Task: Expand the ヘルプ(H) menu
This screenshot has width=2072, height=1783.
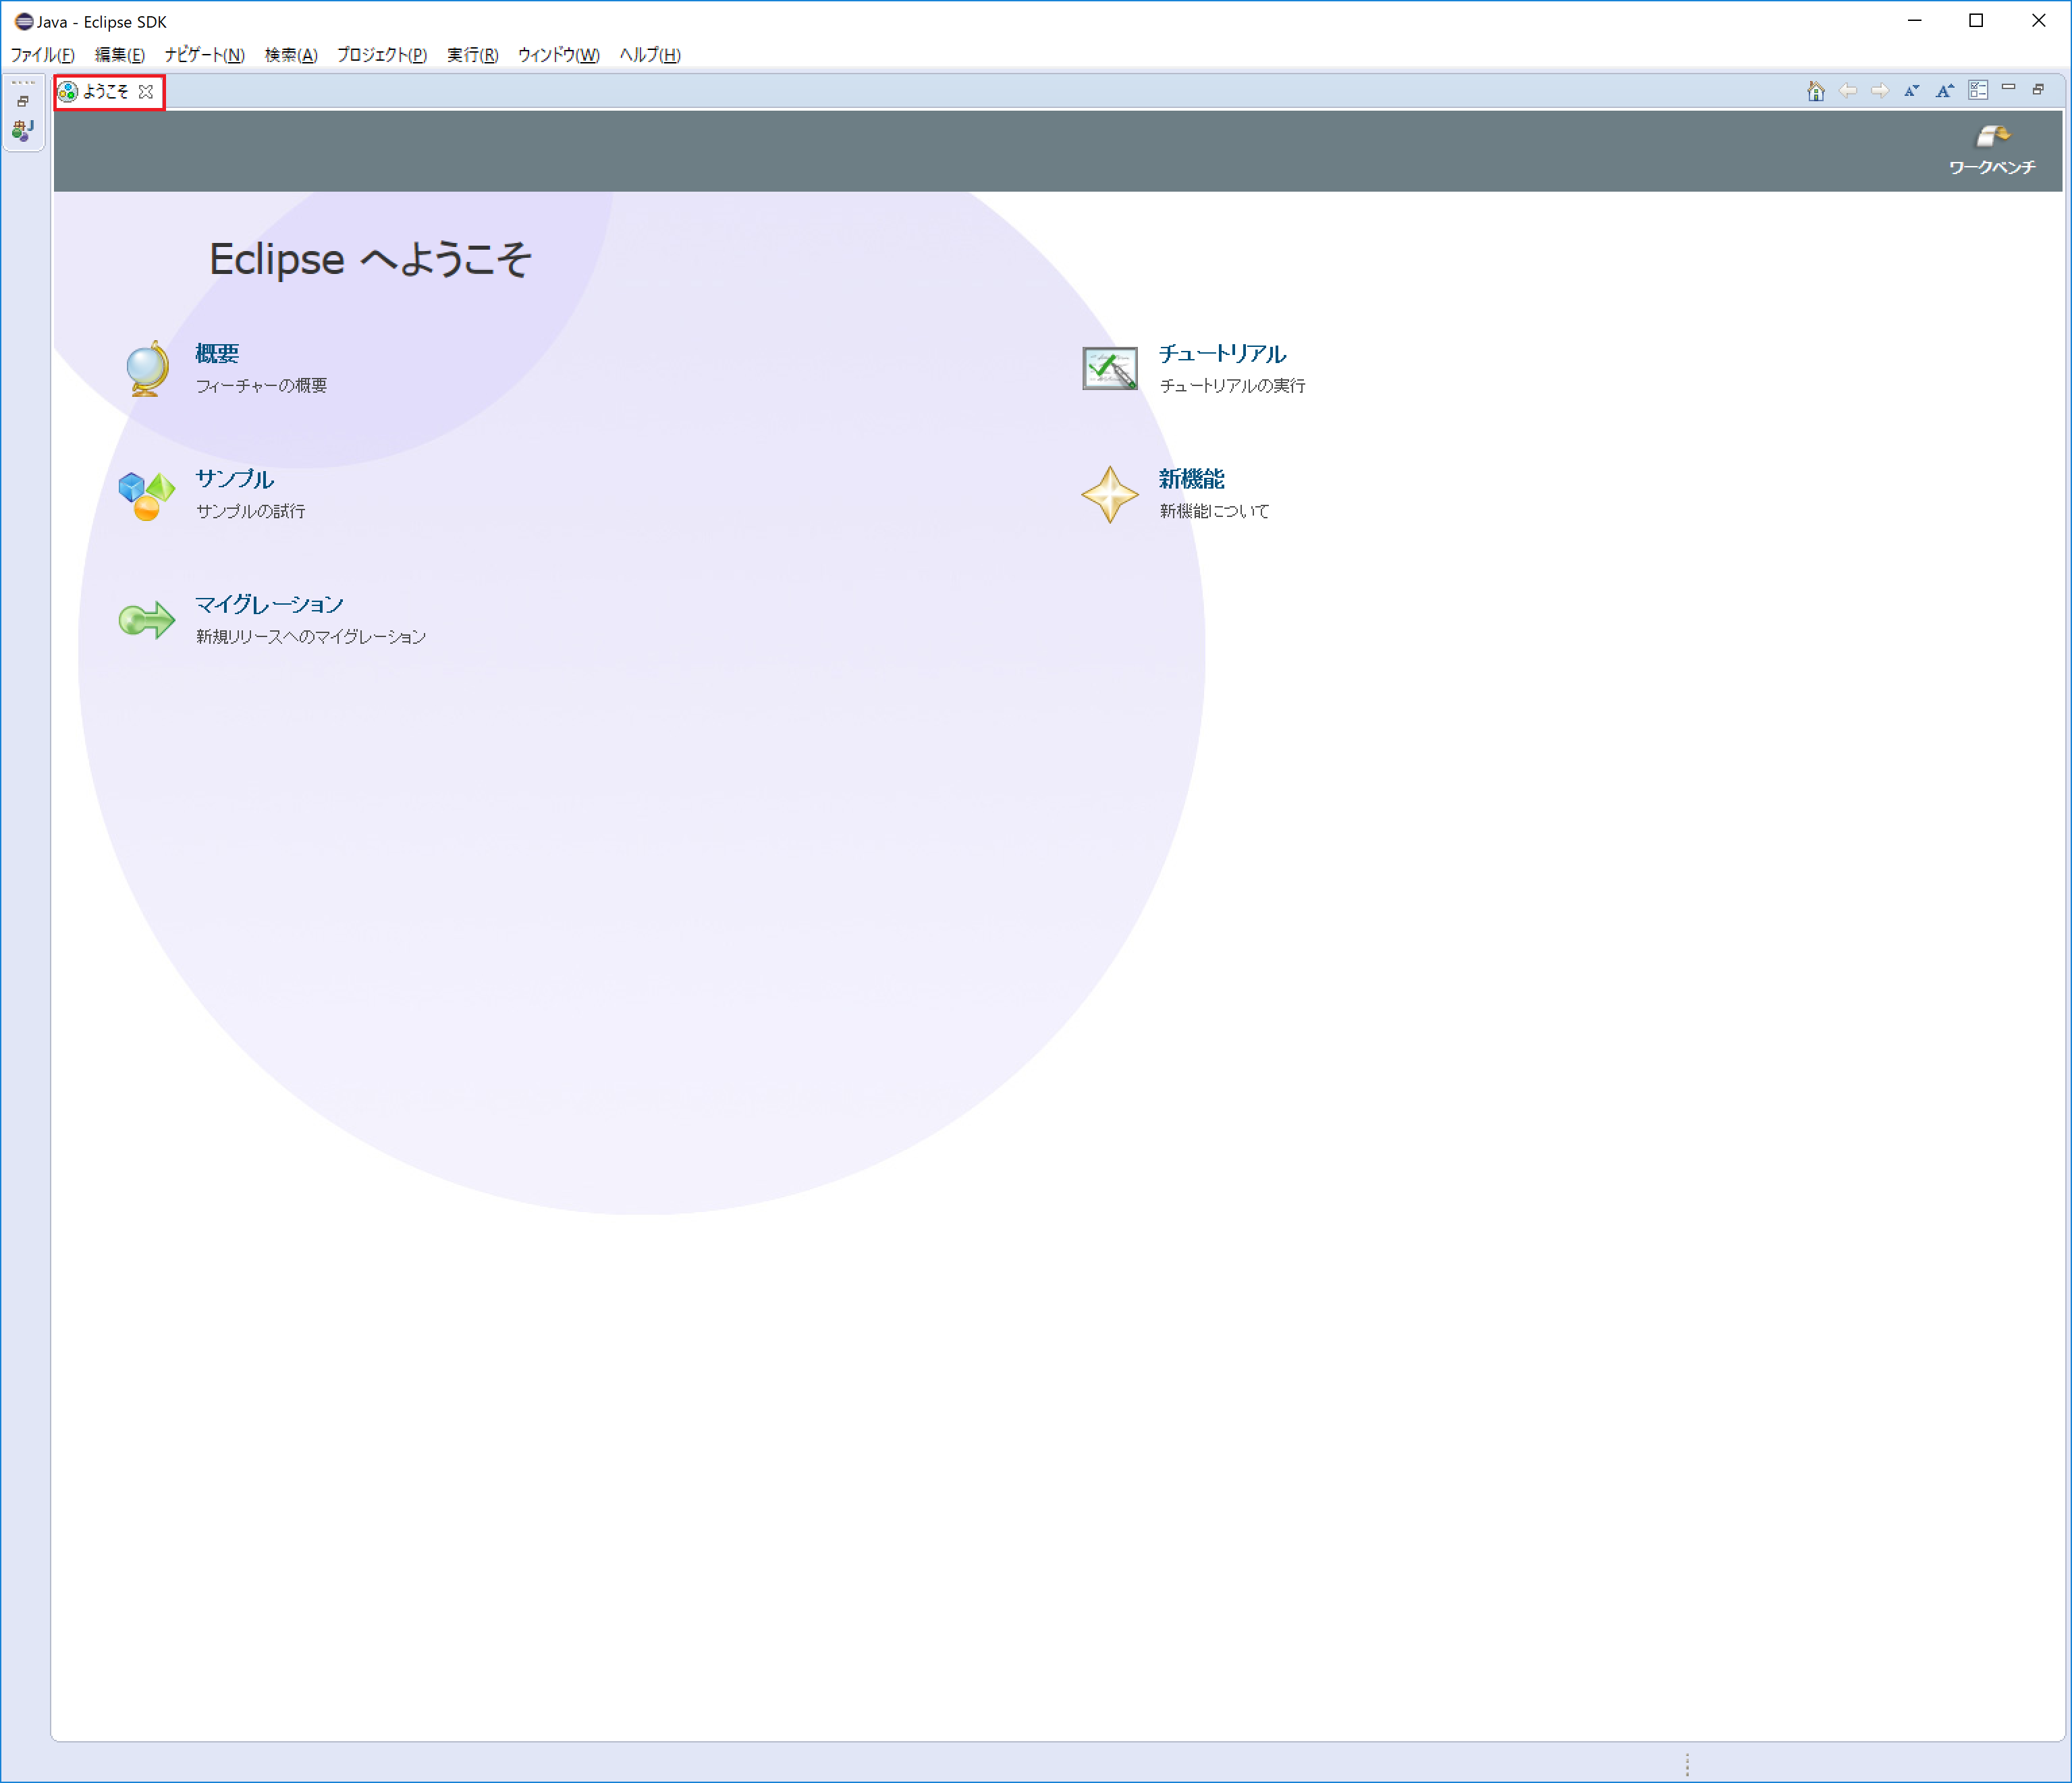Action: (650, 55)
